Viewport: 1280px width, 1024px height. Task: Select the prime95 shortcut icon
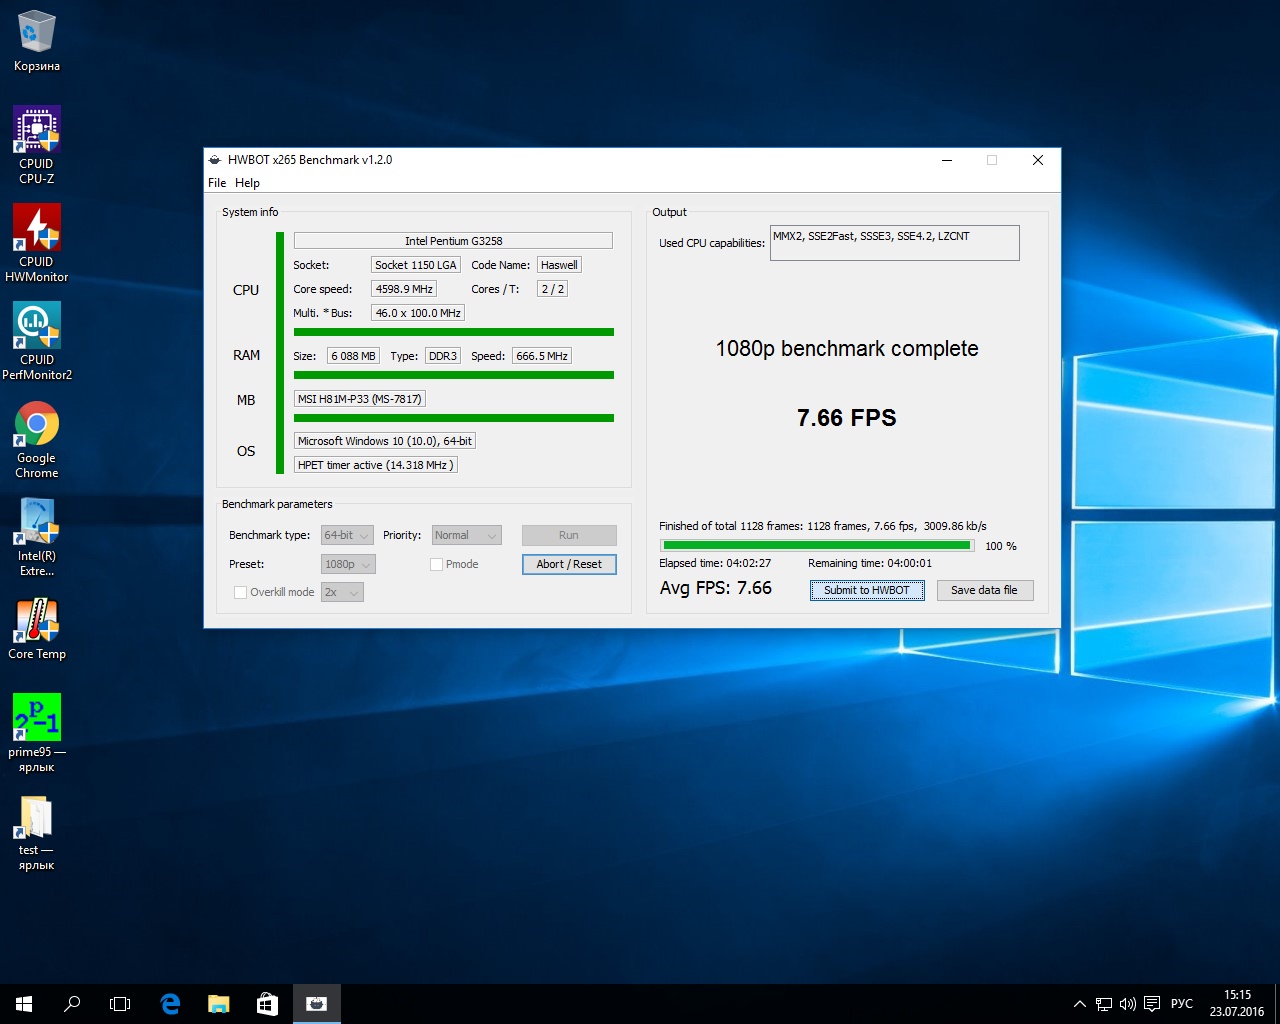[37, 733]
